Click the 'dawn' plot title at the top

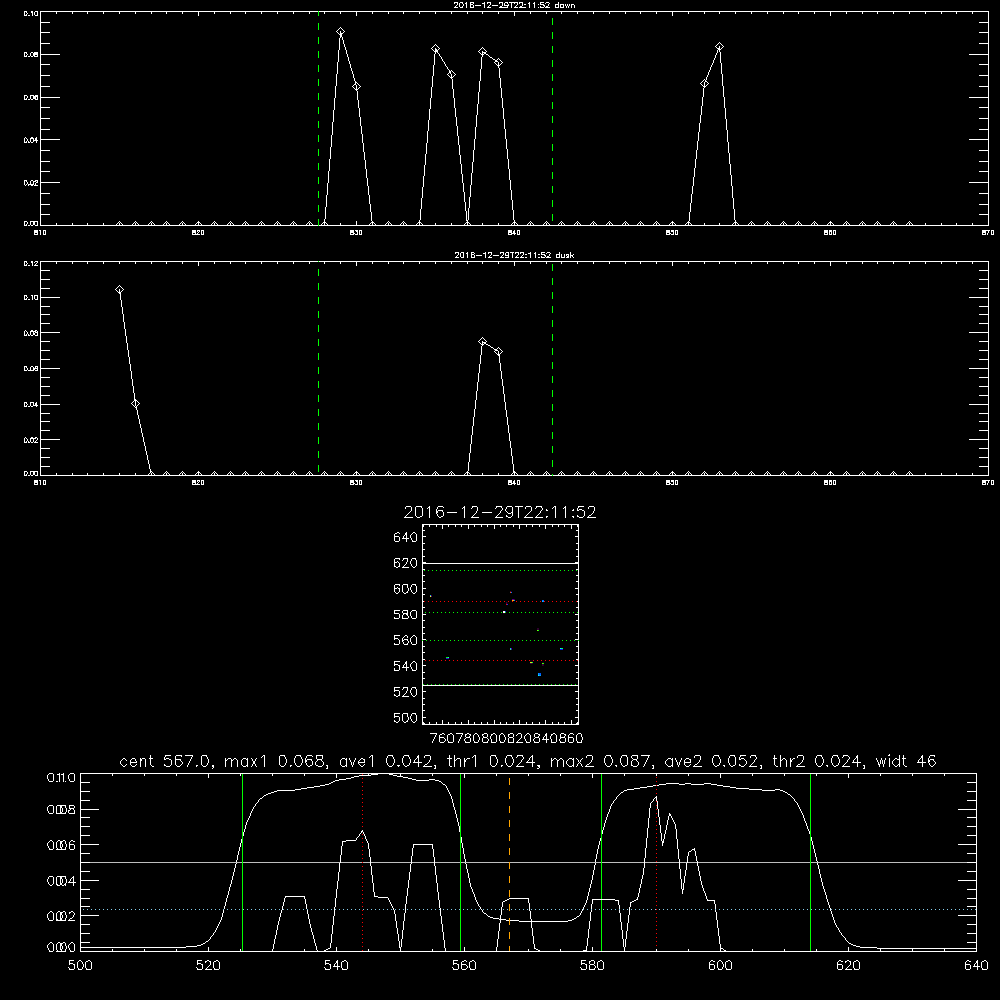coord(514,5)
